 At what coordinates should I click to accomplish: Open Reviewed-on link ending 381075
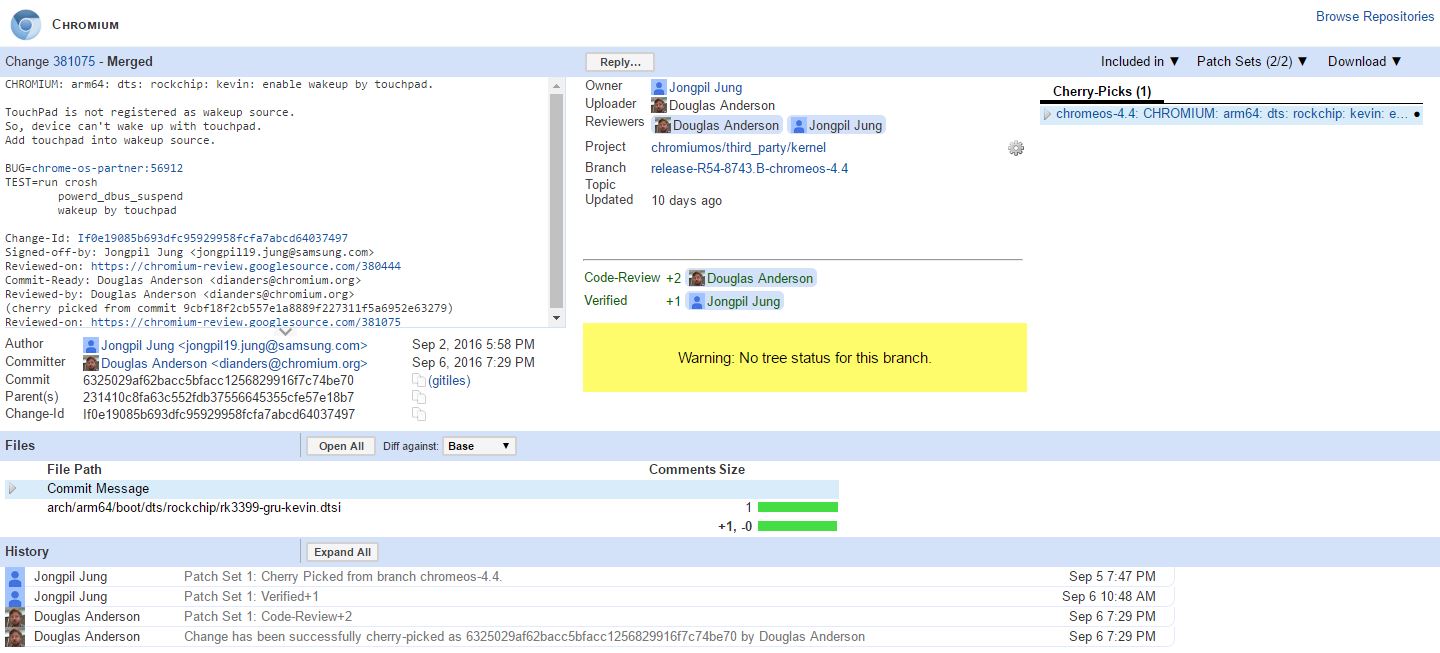pyautogui.click(x=246, y=322)
